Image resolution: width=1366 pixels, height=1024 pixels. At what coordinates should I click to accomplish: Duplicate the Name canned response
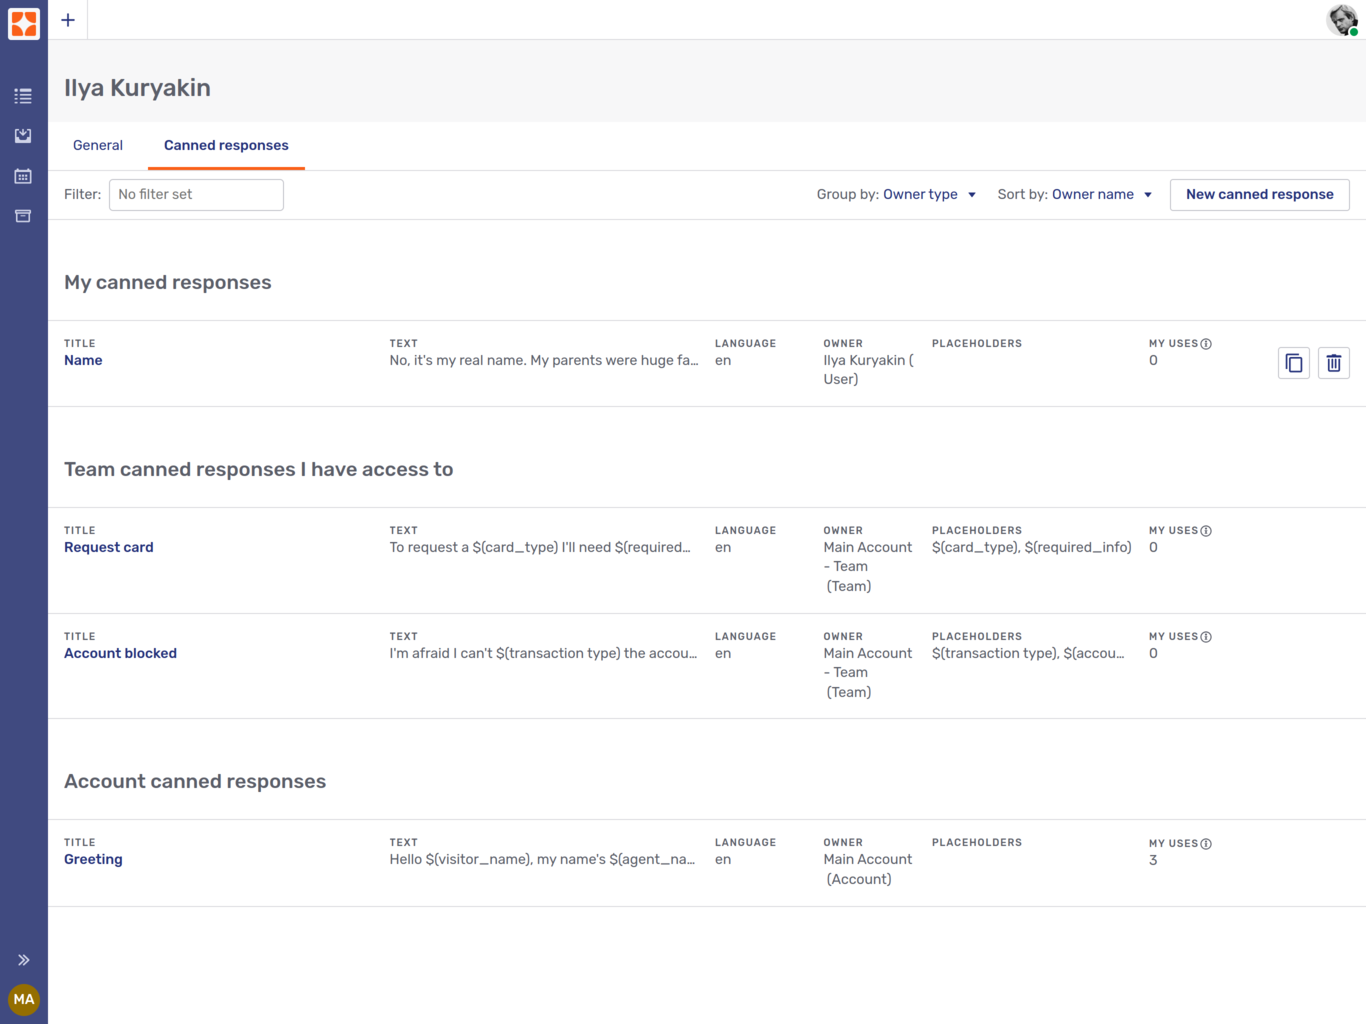[1293, 363]
